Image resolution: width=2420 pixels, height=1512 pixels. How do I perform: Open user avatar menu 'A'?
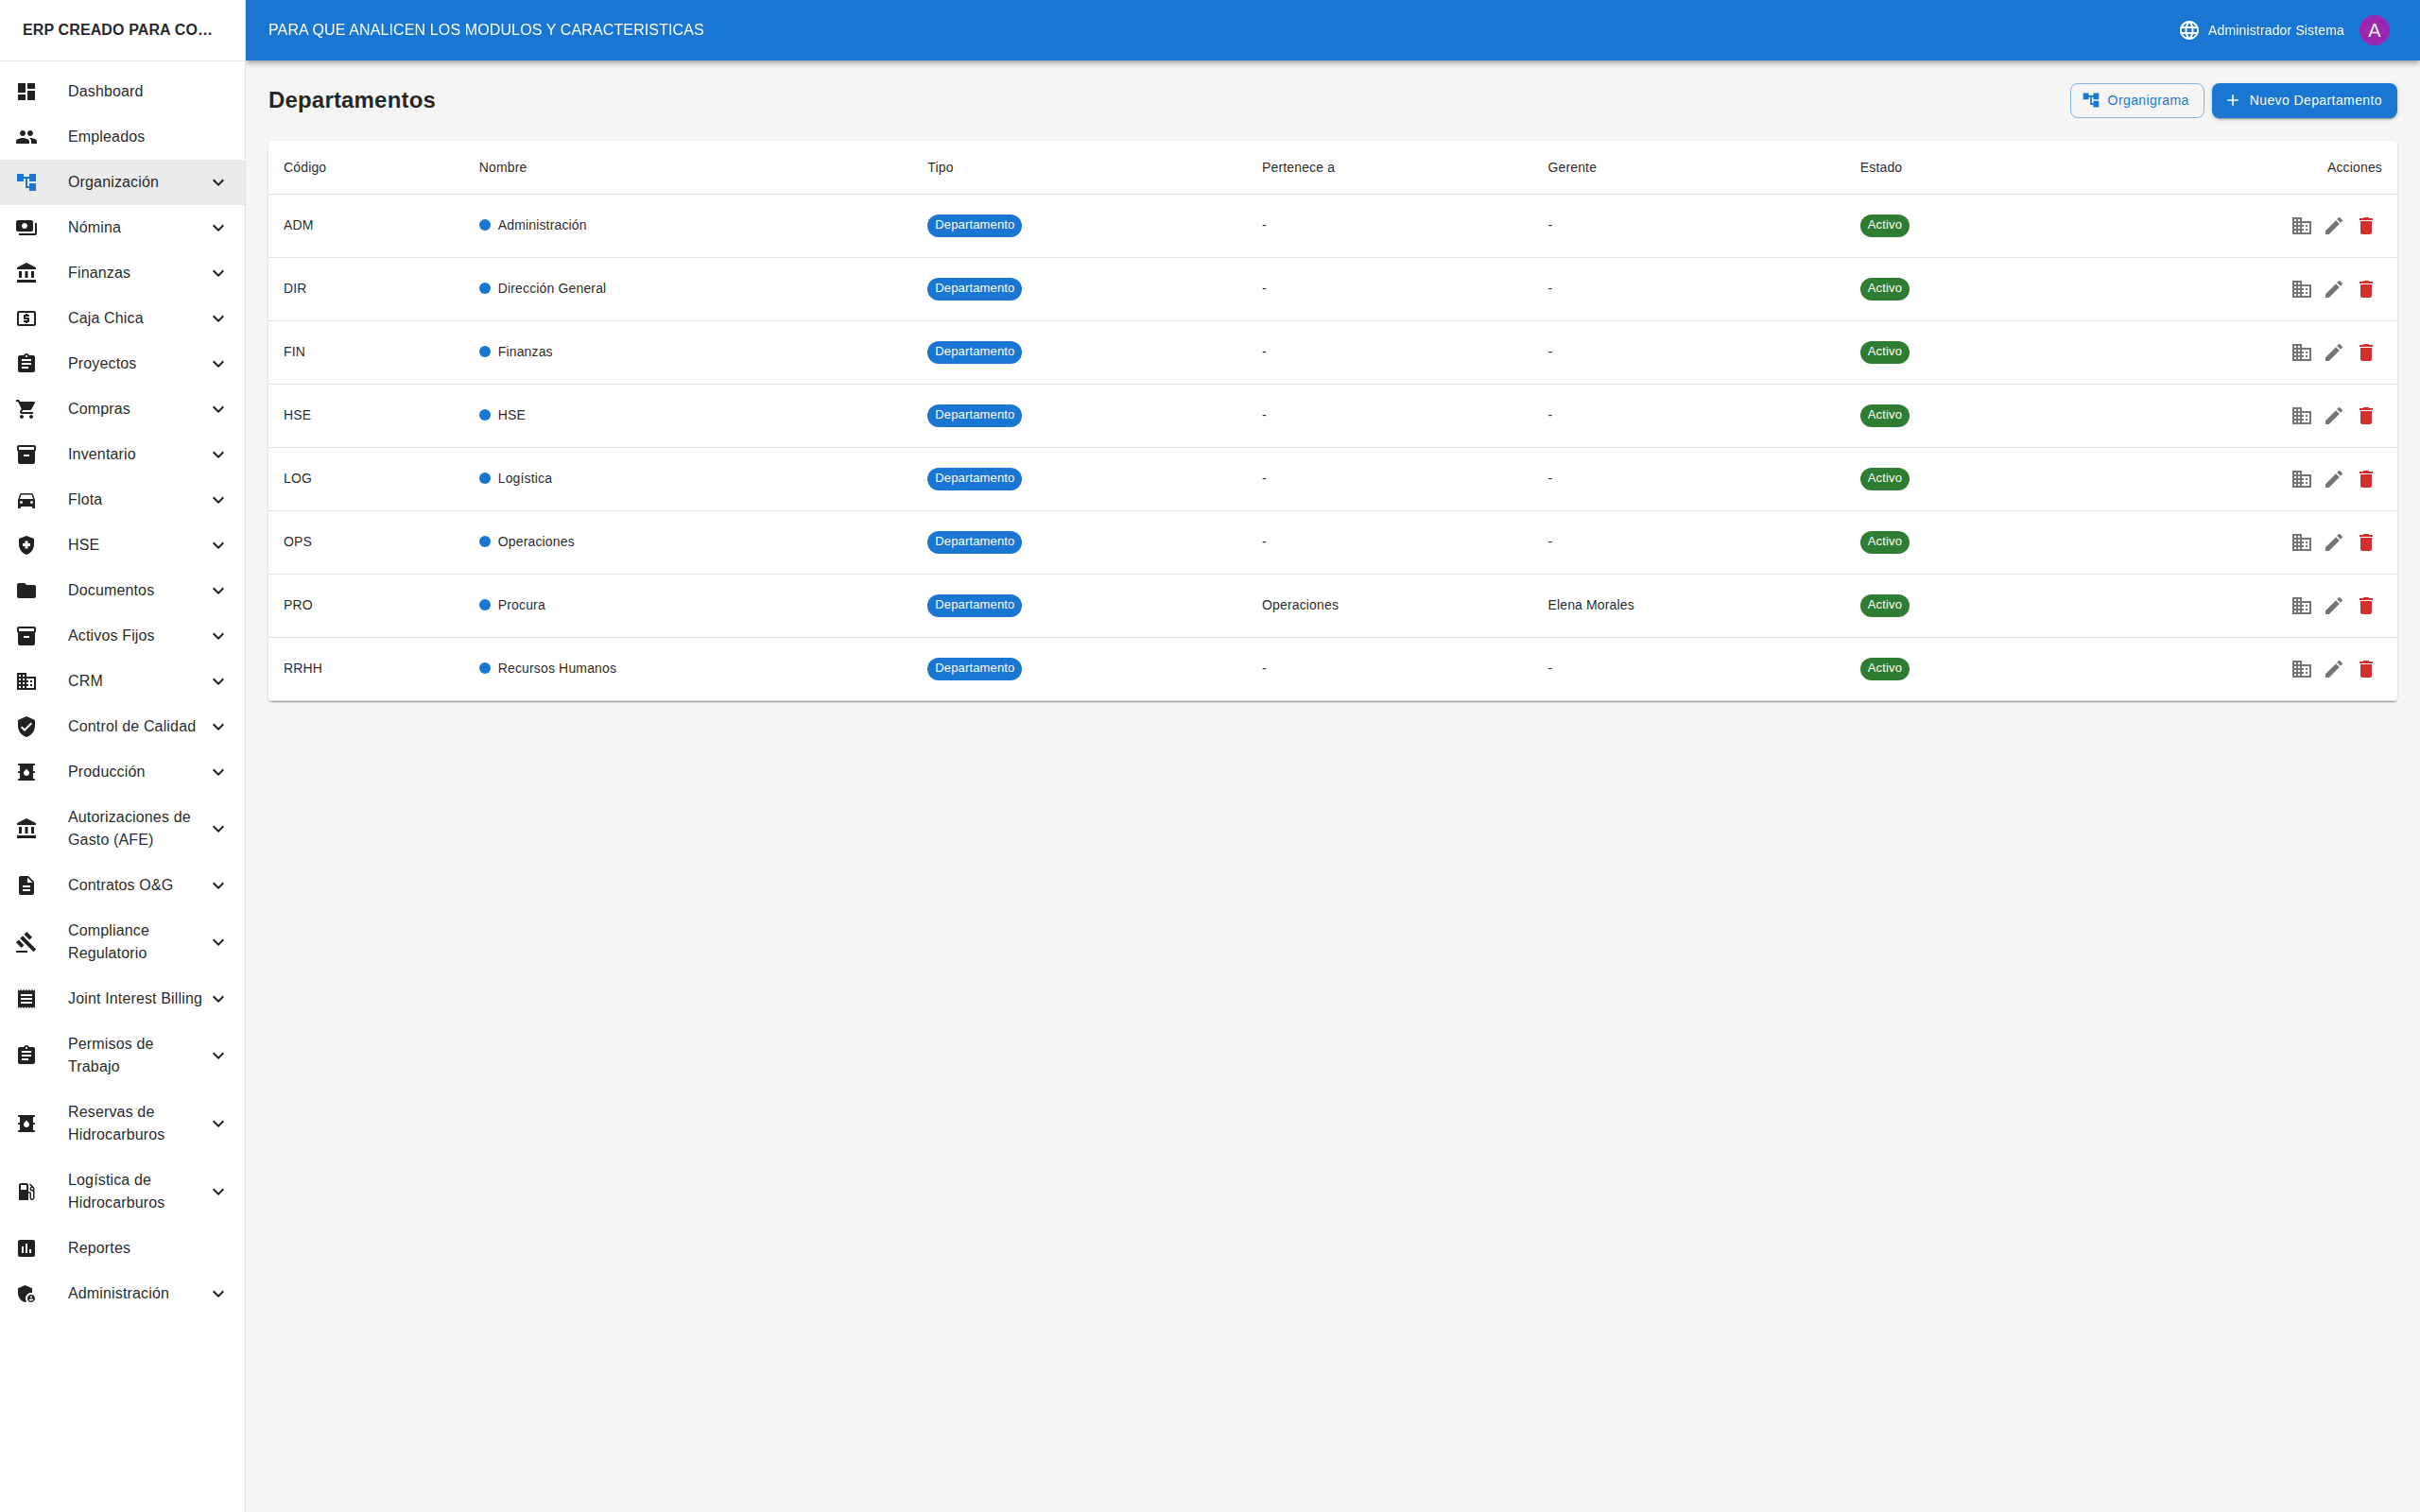tap(2374, 30)
